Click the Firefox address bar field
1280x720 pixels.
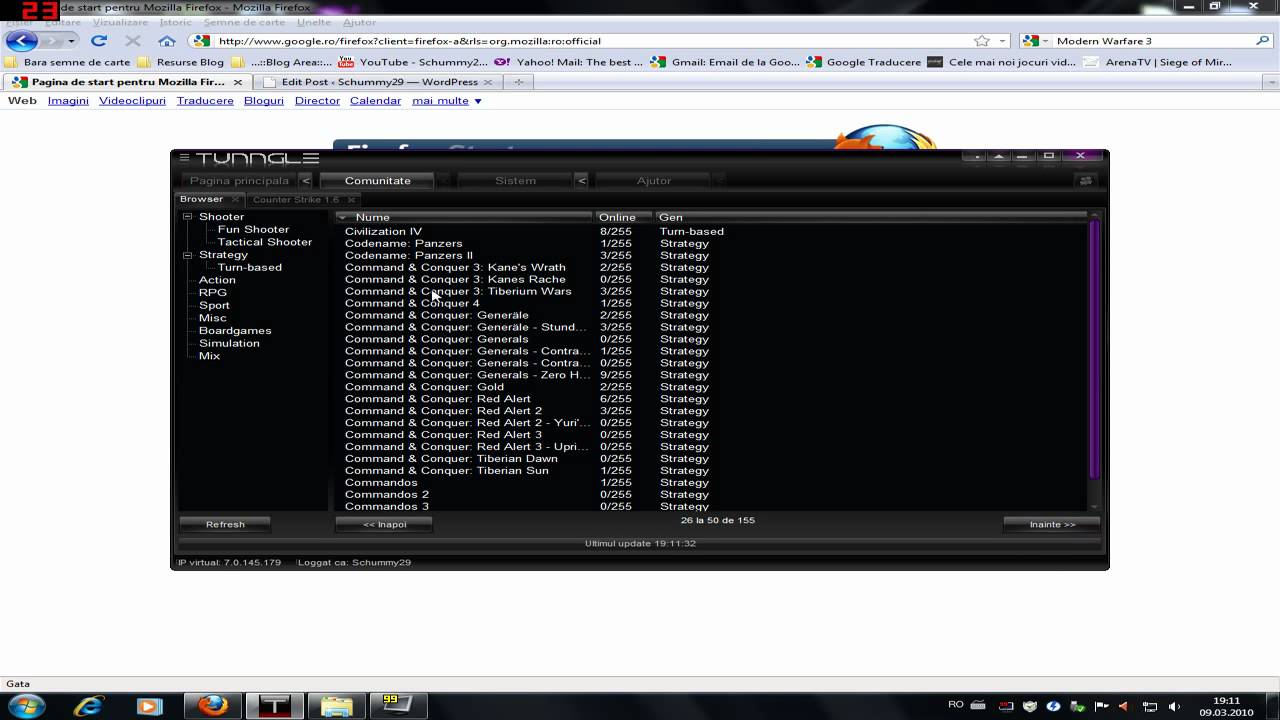[593, 41]
